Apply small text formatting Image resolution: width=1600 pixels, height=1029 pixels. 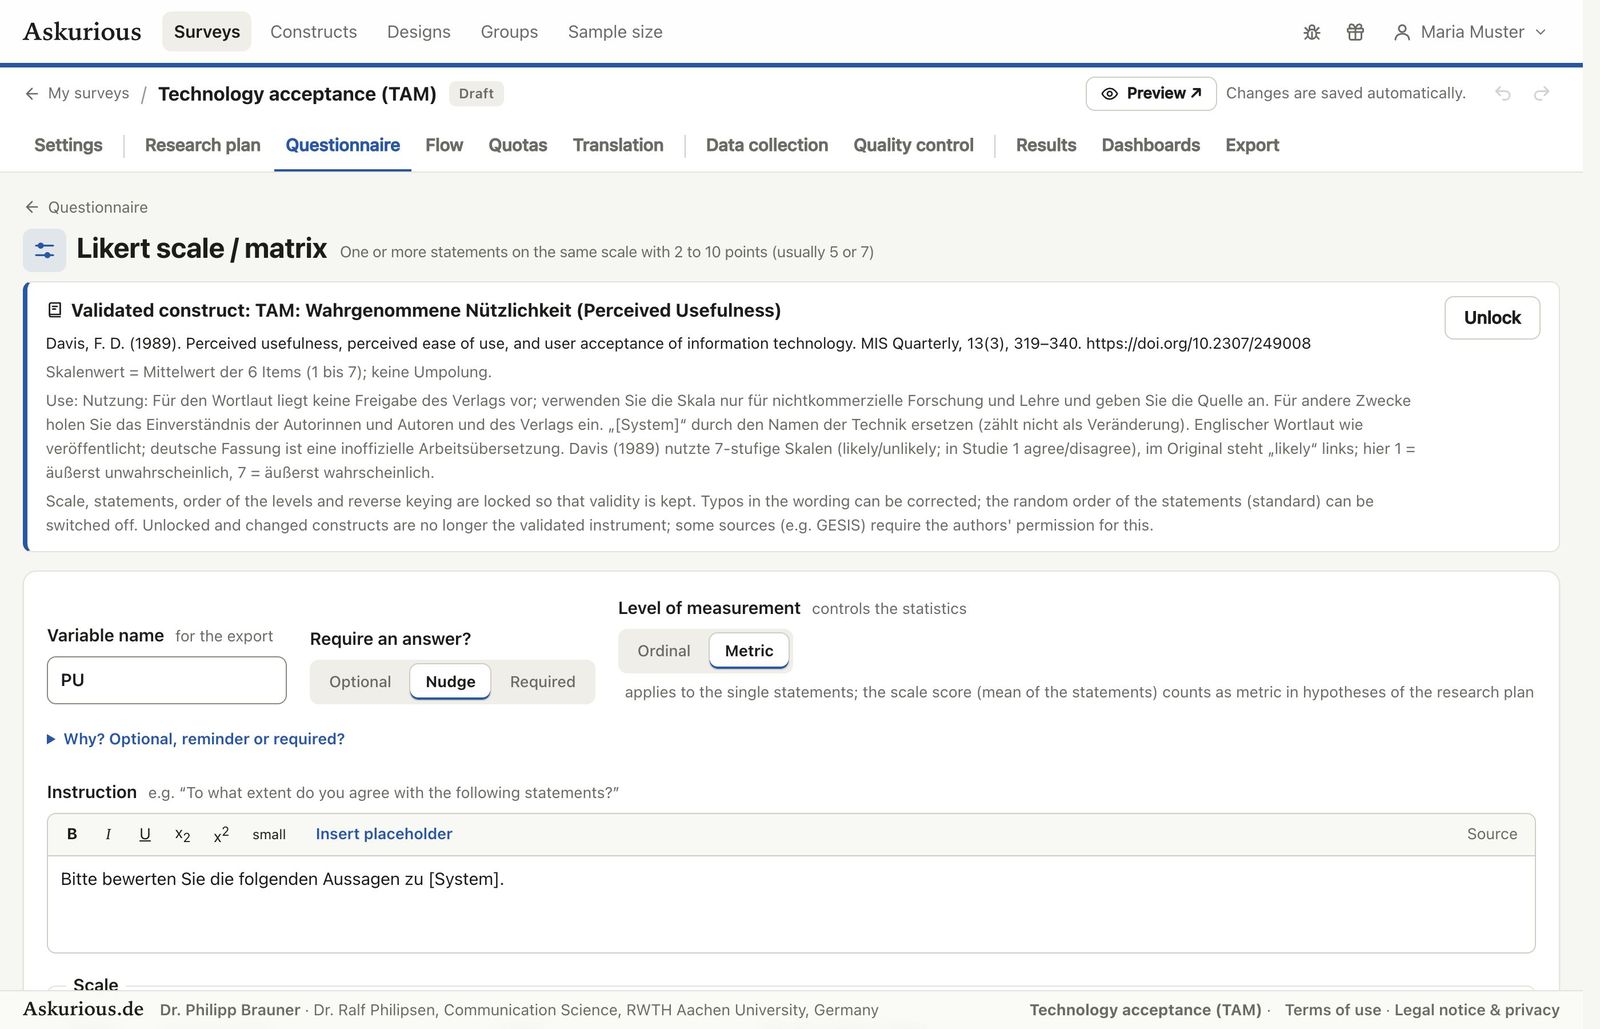(x=269, y=834)
